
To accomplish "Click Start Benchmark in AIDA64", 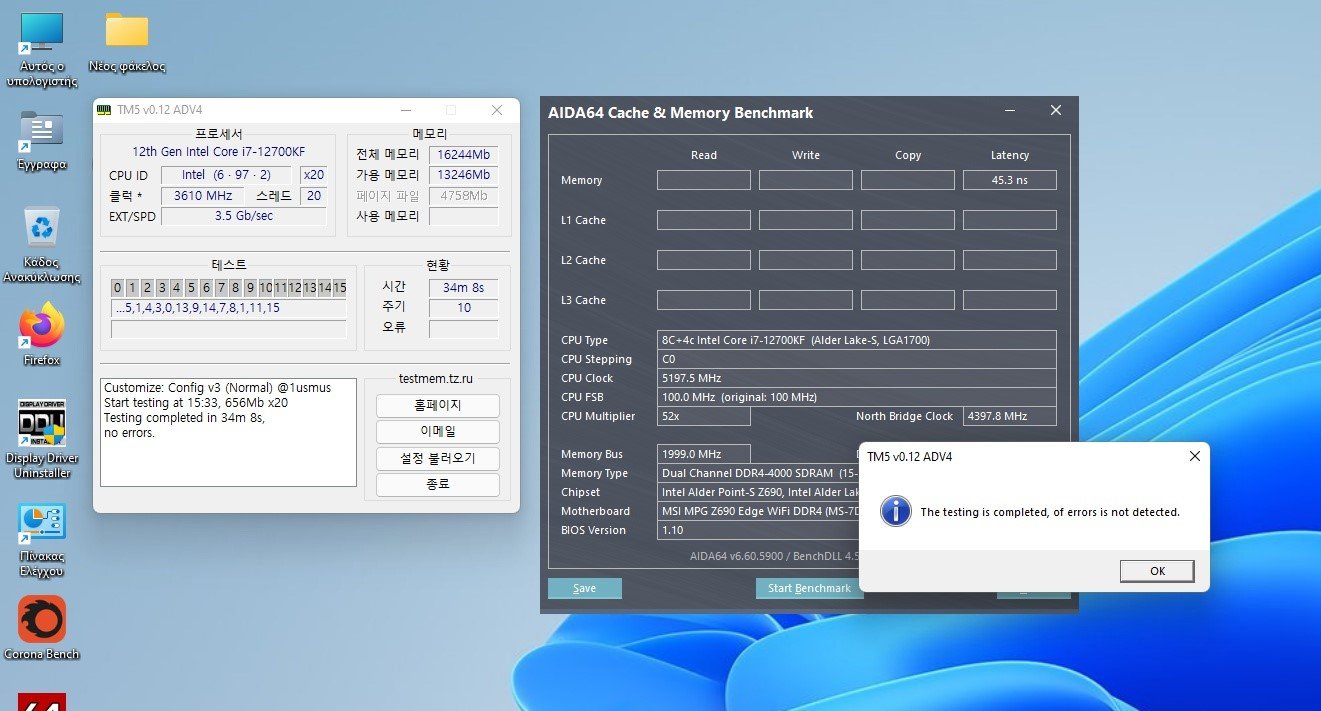I will point(809,588).
